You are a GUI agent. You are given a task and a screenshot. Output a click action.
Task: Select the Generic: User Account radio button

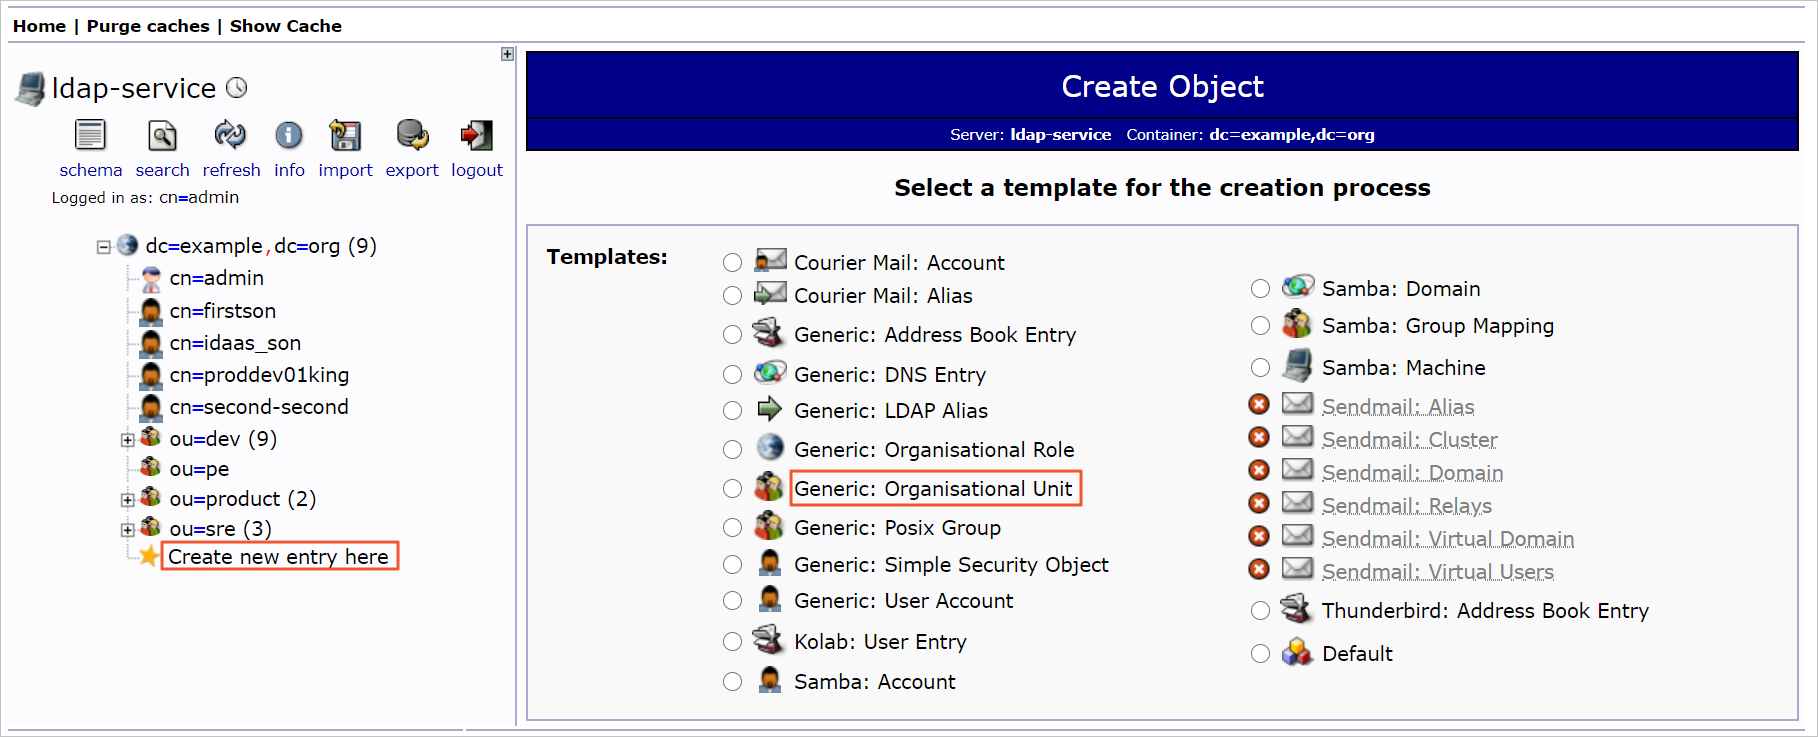[x=733, y=600]
